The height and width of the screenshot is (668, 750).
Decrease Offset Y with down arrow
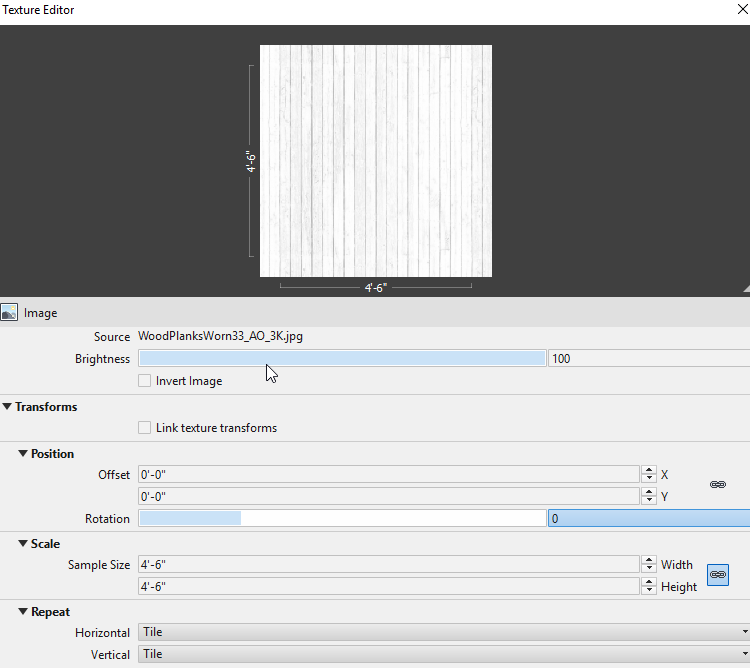[649, 501]
